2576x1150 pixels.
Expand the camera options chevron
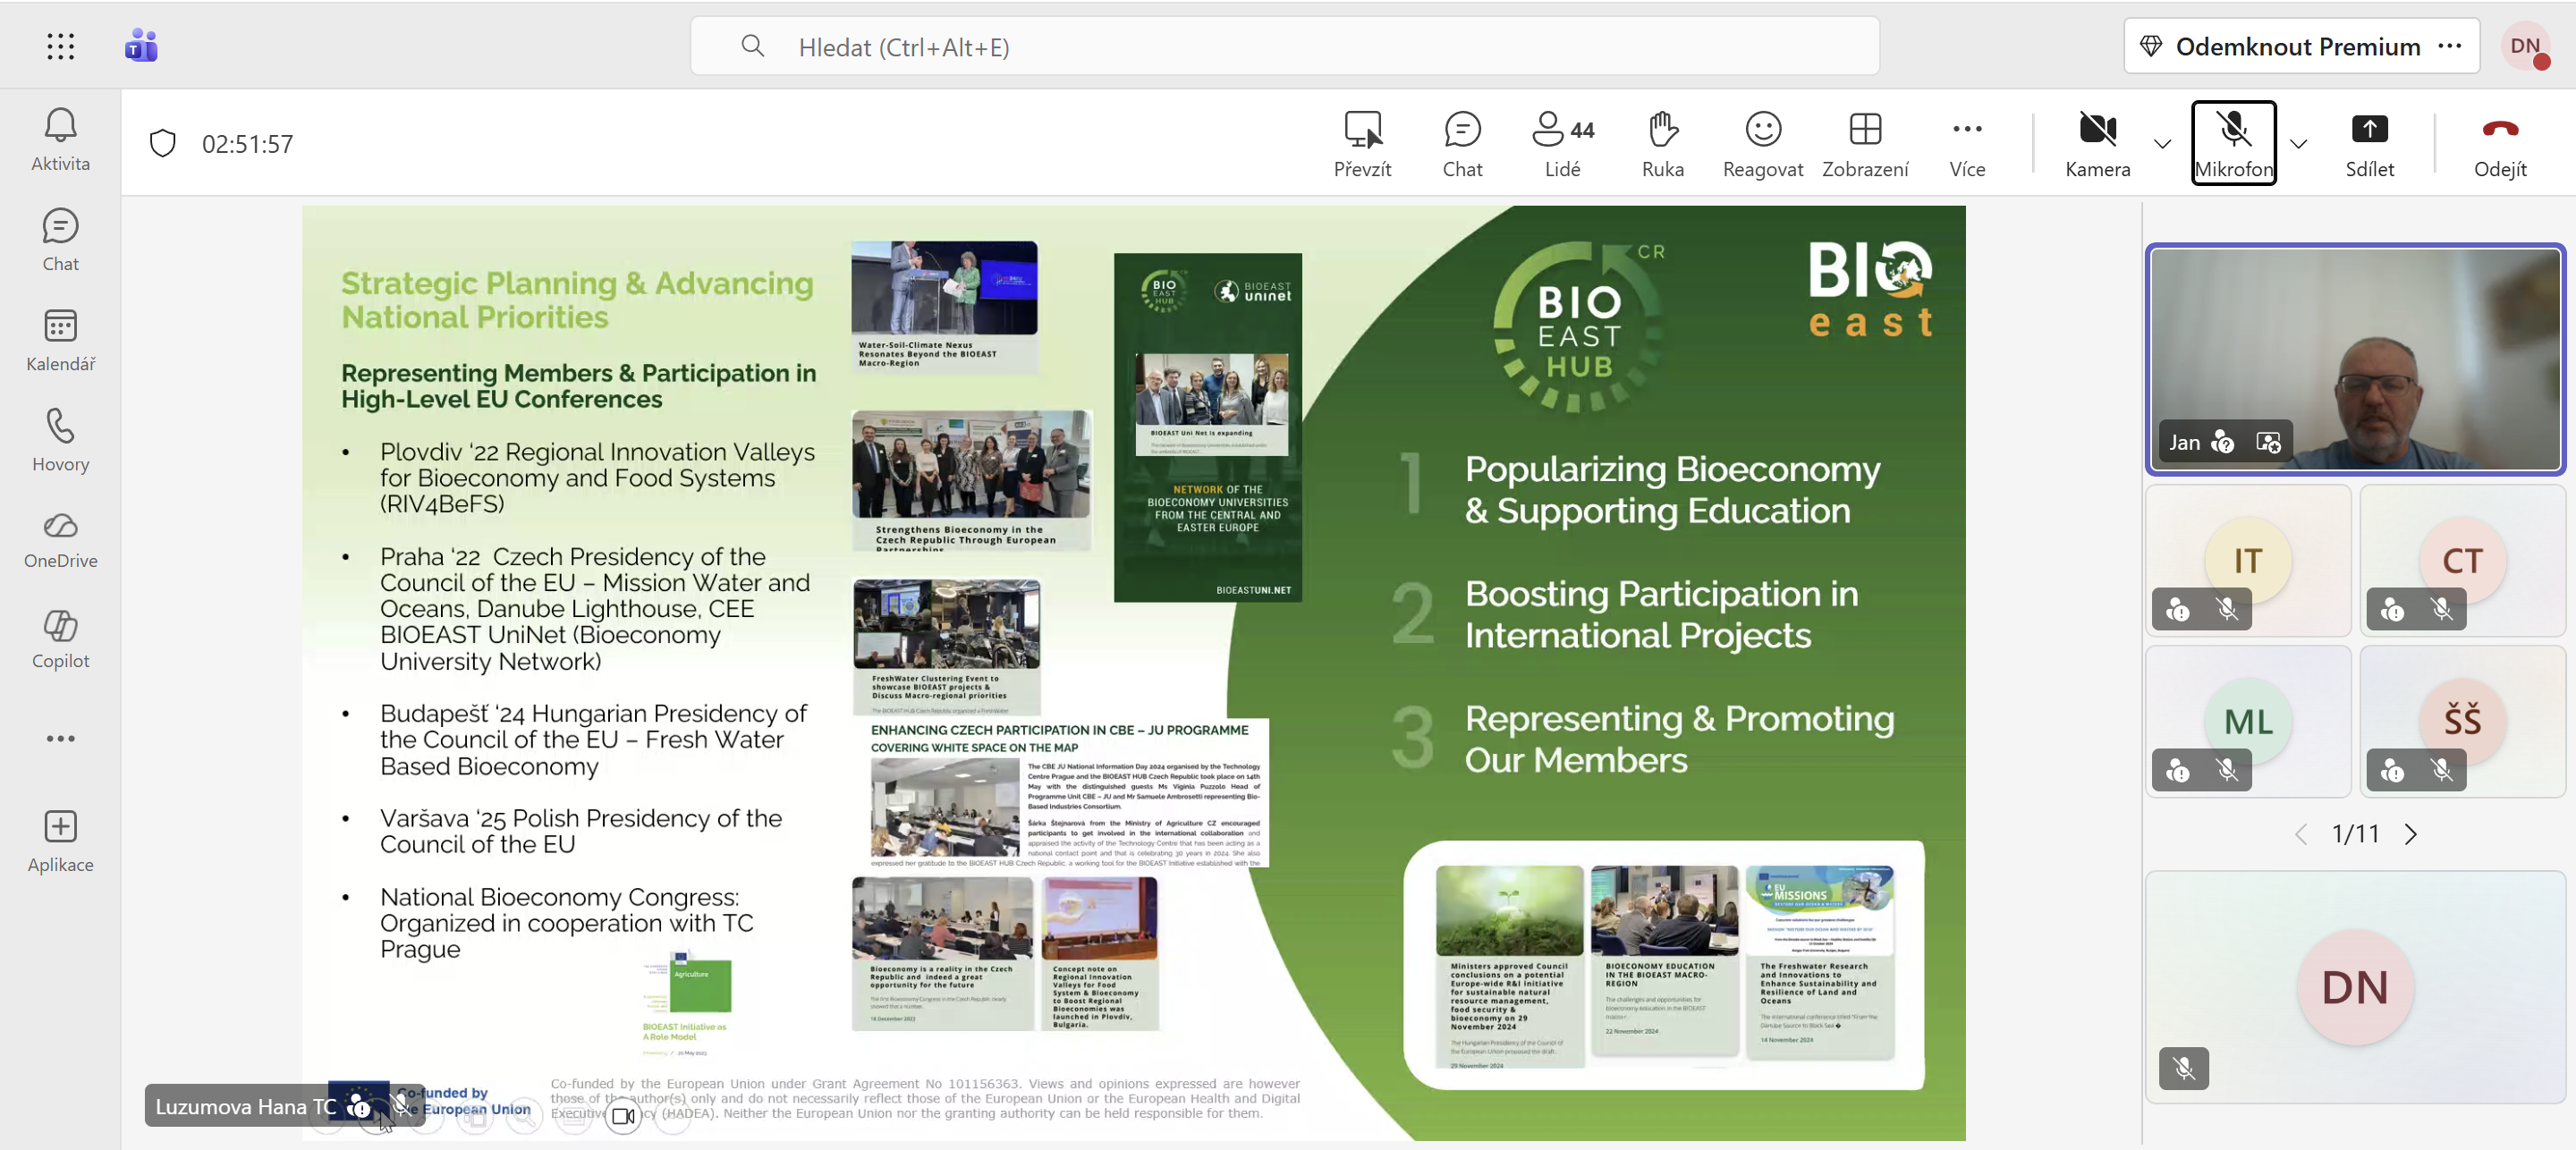click(x=2162, y=144)
